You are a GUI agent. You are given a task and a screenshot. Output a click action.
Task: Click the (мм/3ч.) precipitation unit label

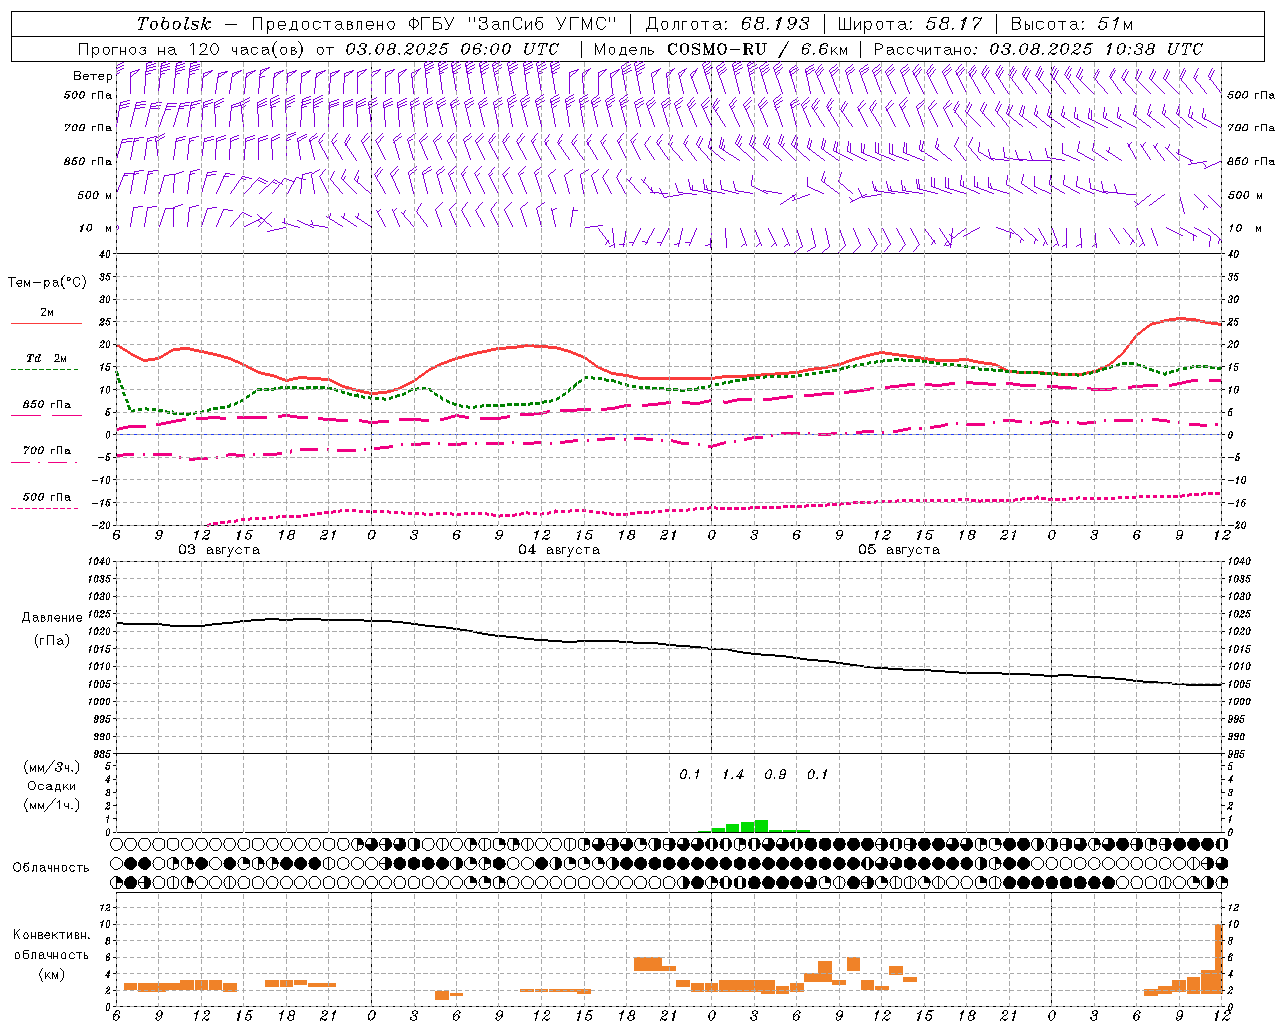click(x=52, y=768)
